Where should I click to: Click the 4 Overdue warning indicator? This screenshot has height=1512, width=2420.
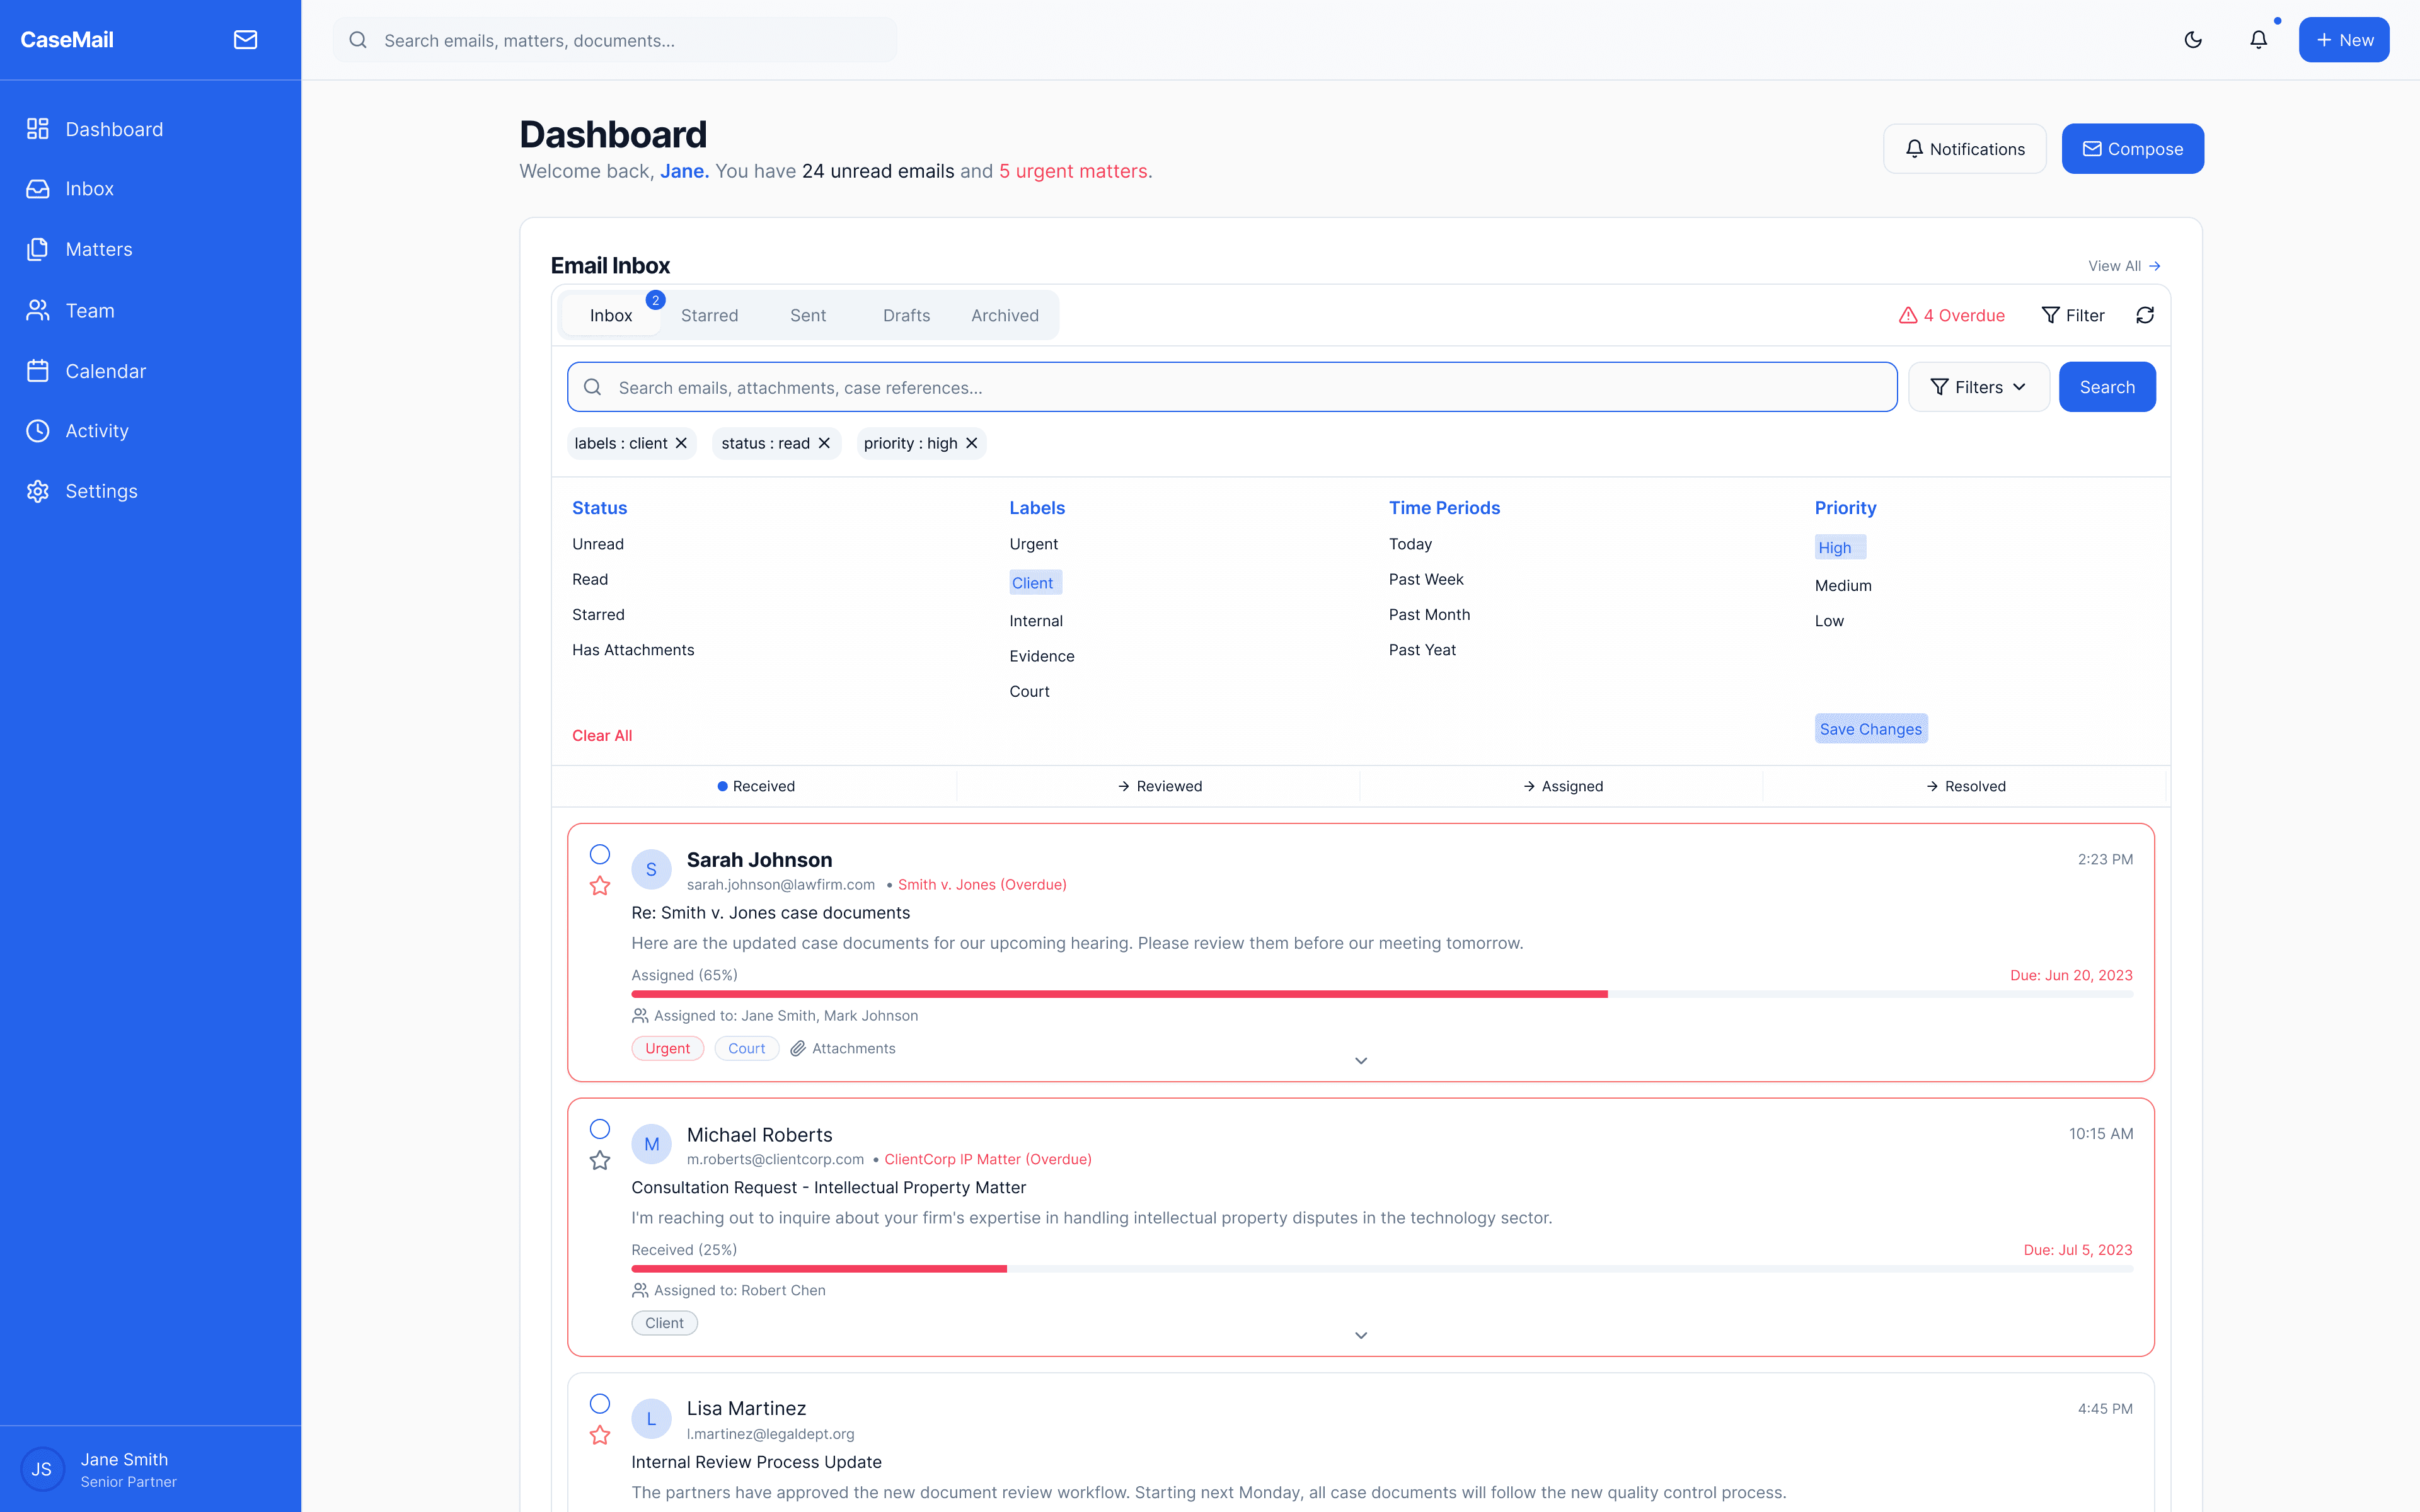1951,315
